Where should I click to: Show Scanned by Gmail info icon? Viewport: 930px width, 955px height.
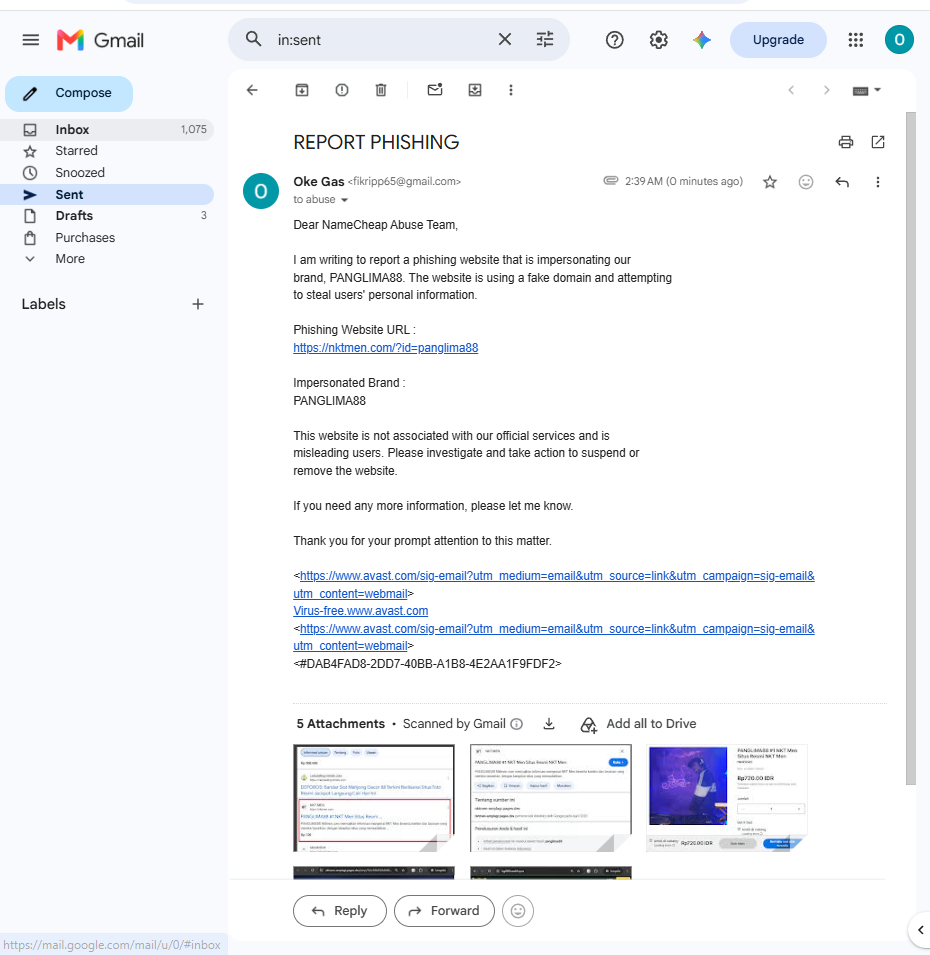coord(516,724)
